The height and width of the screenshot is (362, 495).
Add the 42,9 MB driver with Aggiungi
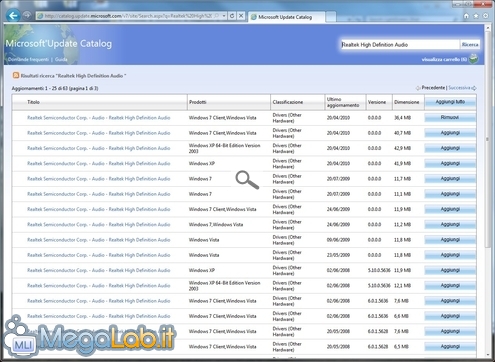450,148
